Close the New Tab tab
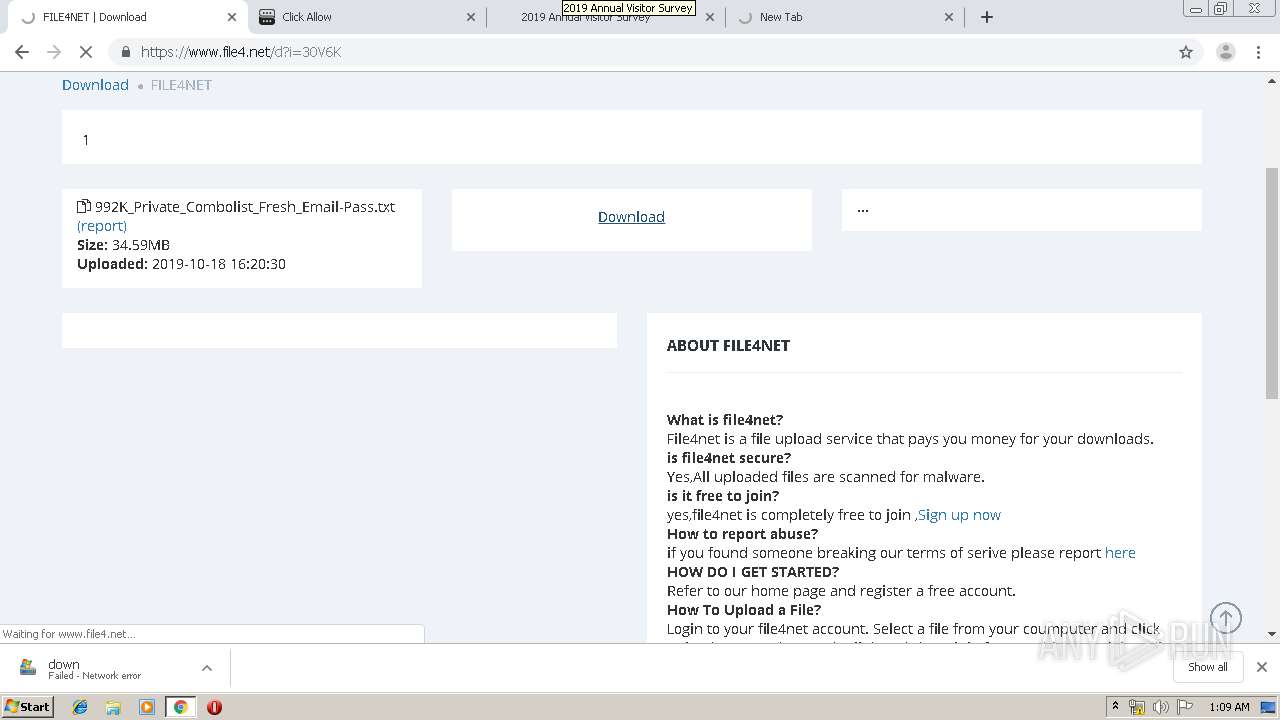 (950, 17)
